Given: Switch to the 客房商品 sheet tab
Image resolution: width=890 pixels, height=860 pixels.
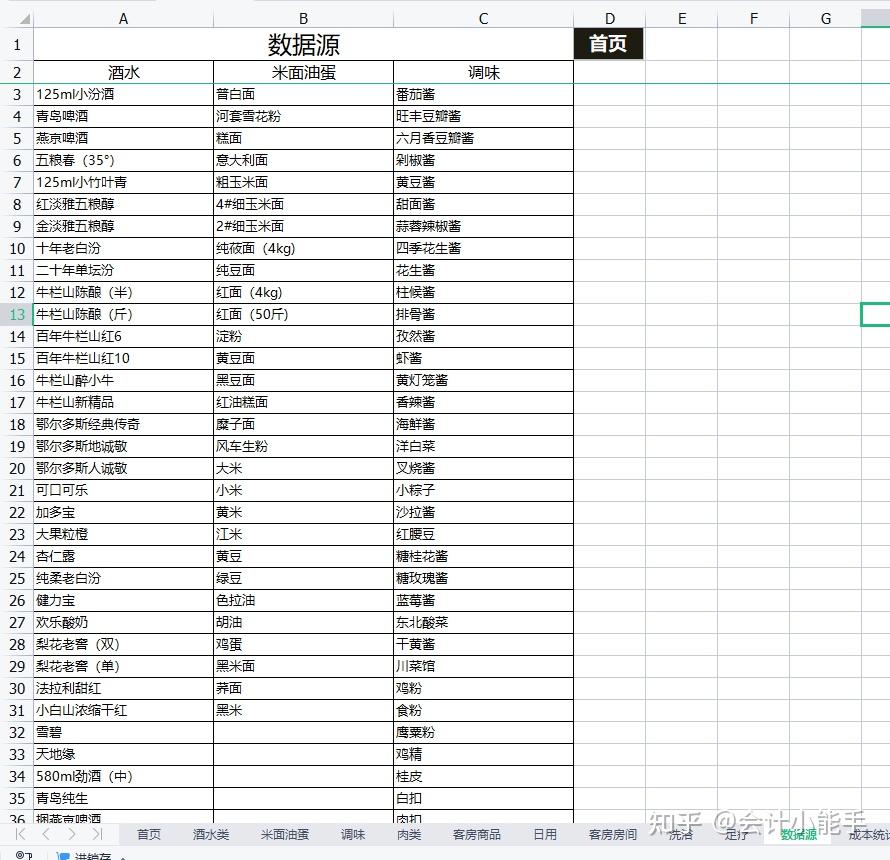Looking at the screenshot, I should point(477,834).
